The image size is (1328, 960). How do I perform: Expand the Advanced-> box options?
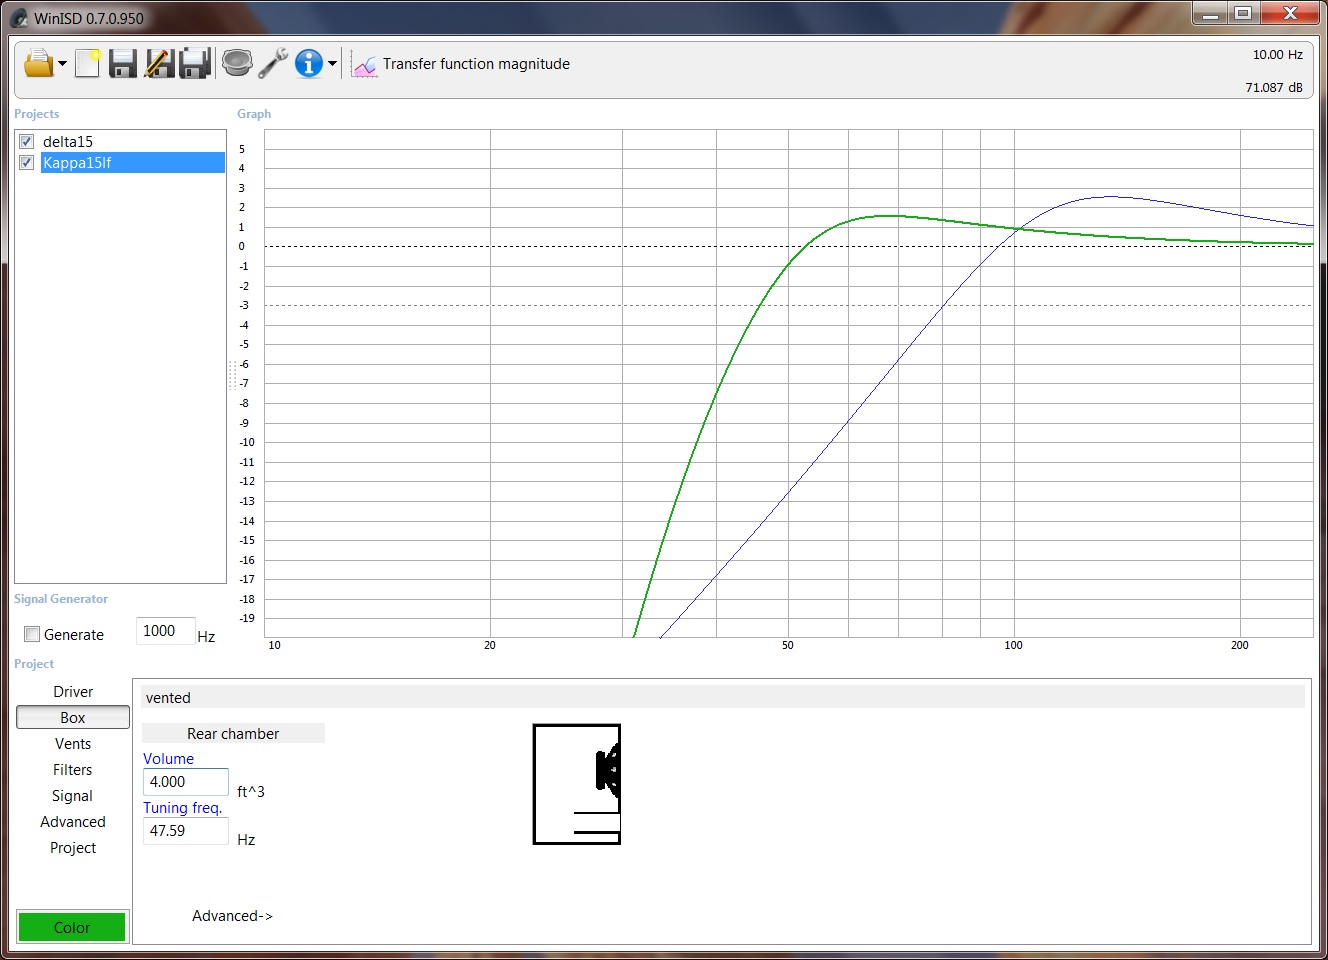pyautogui.click(x=232, y=916)
